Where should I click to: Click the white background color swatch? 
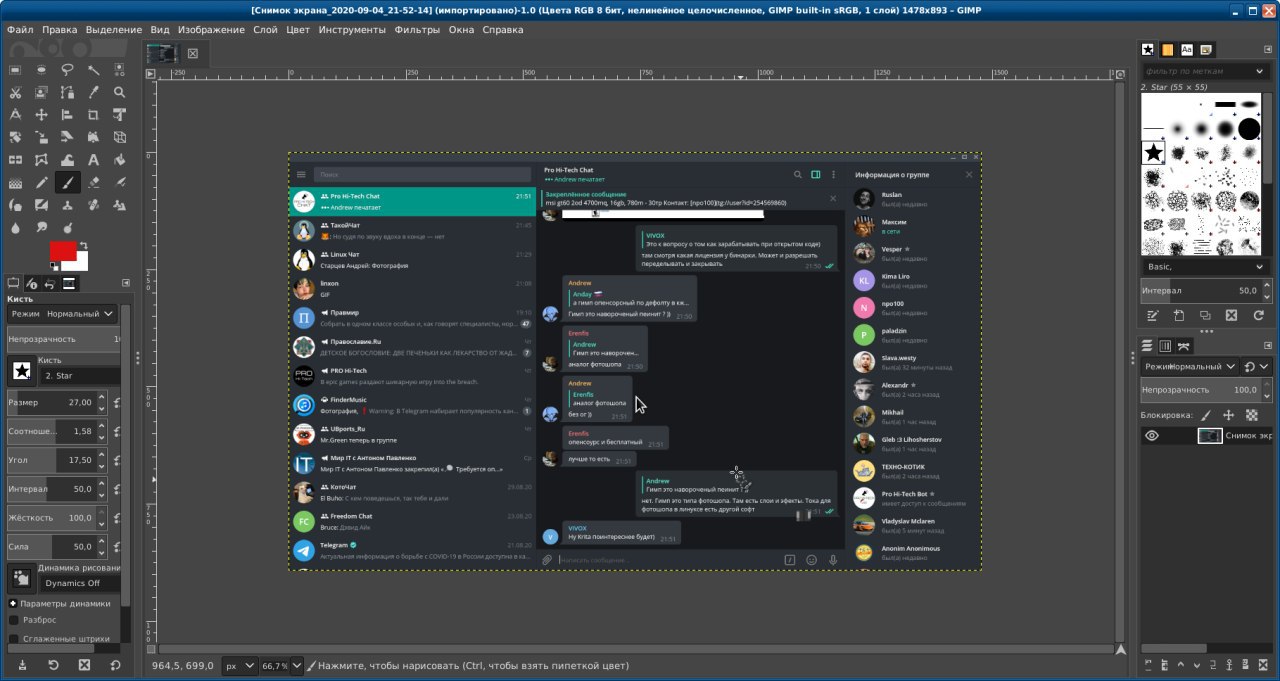pos(81,265)
